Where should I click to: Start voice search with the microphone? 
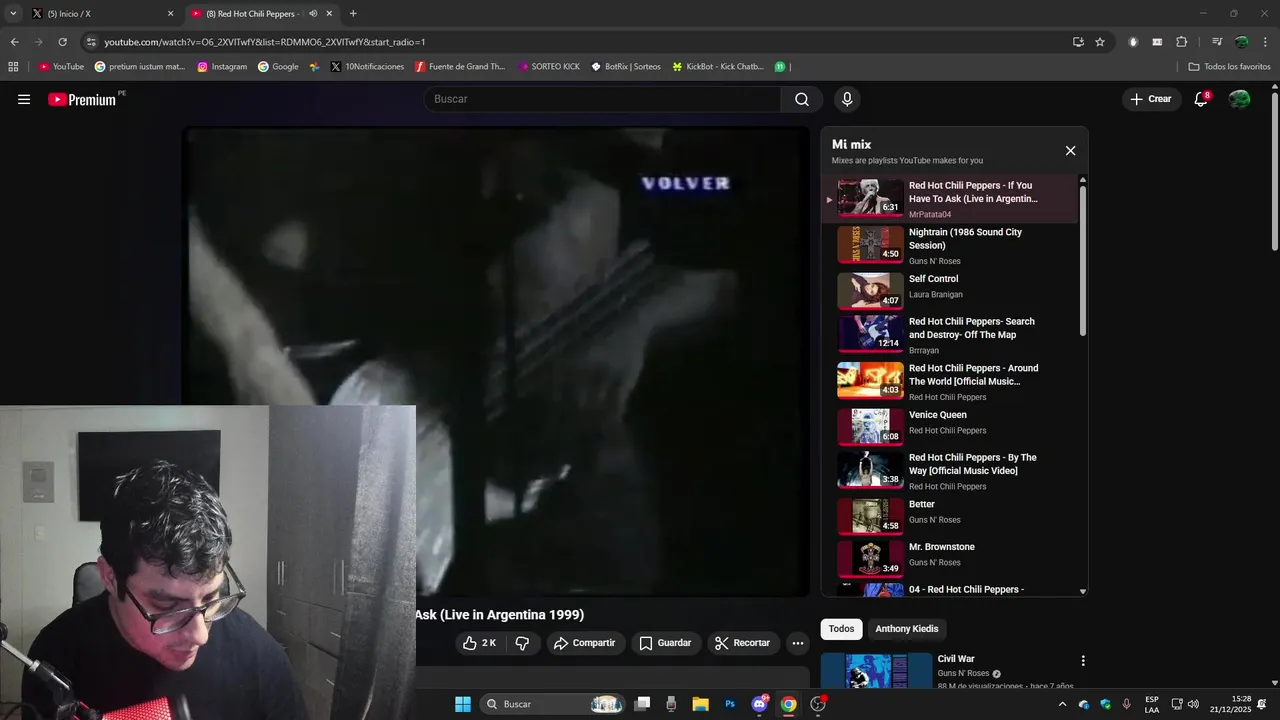coord(847,99)
